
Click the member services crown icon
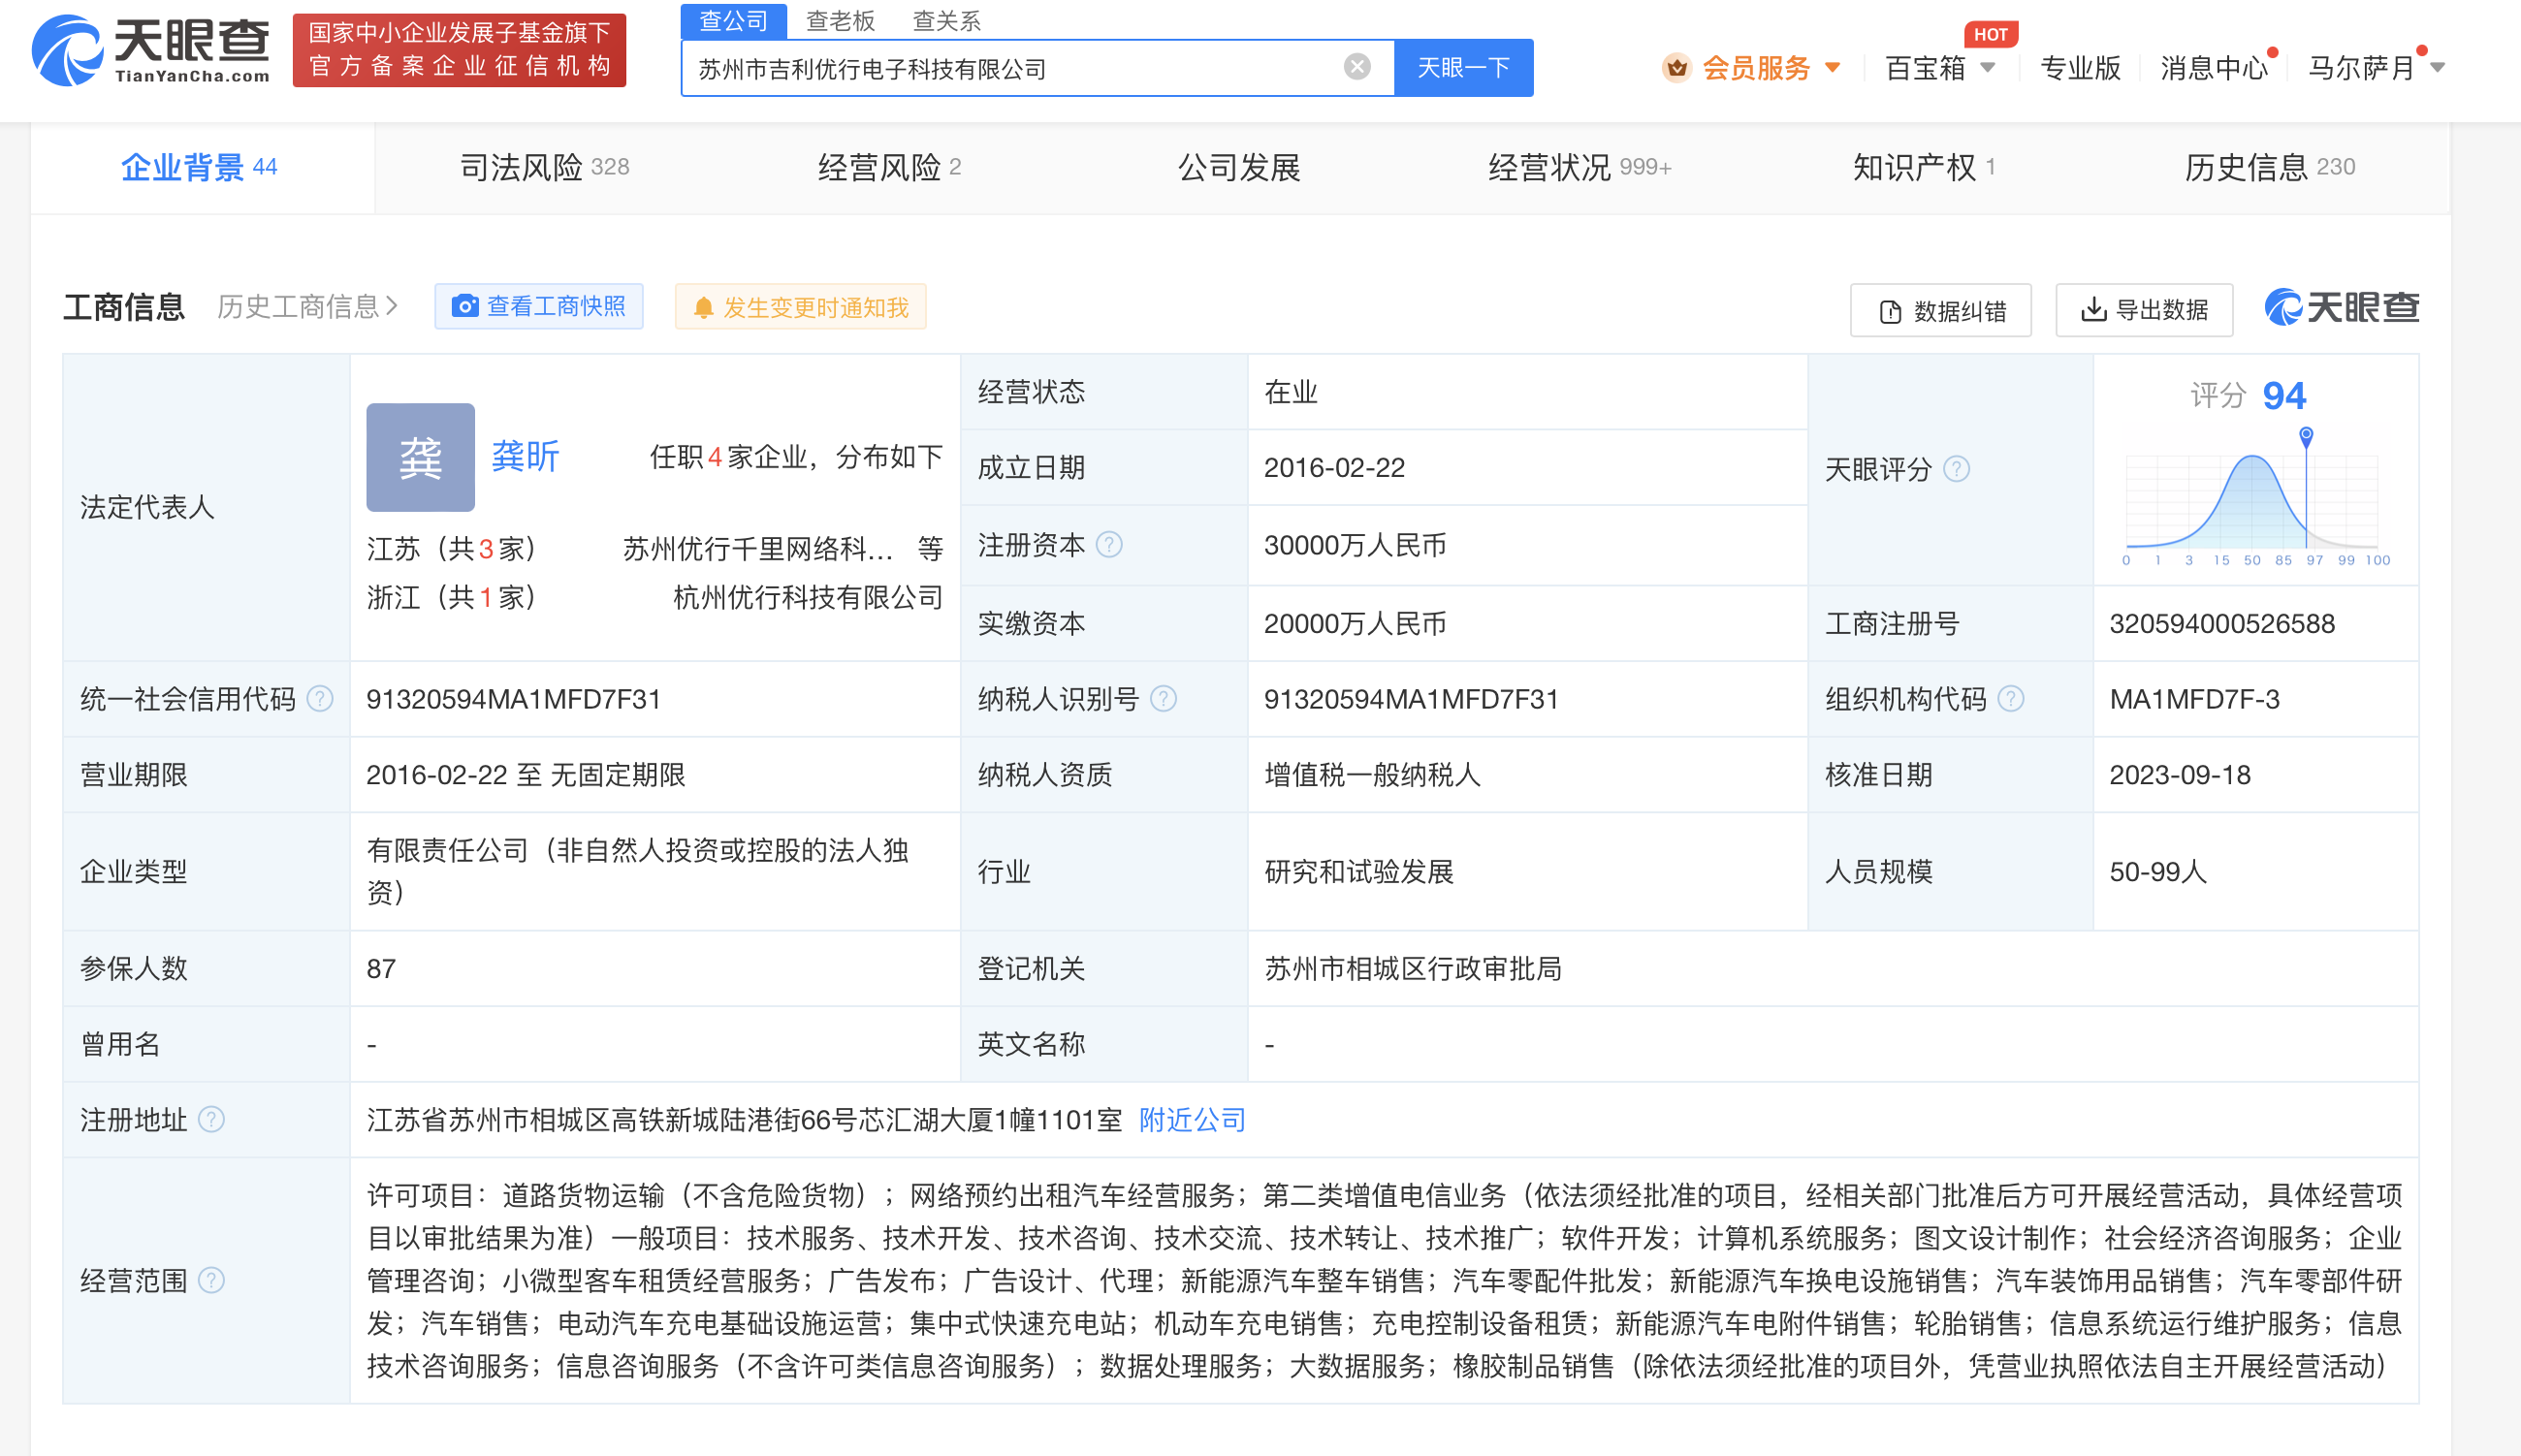click(x=1676, y=68)
